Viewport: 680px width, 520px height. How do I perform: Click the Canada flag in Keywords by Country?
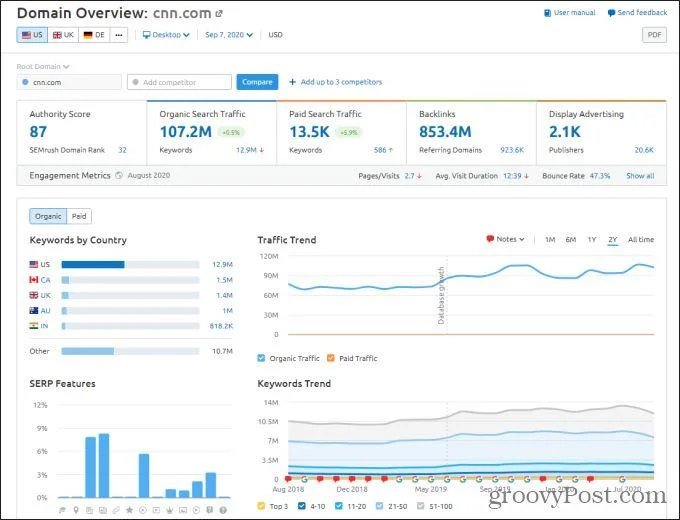point(34,280)
